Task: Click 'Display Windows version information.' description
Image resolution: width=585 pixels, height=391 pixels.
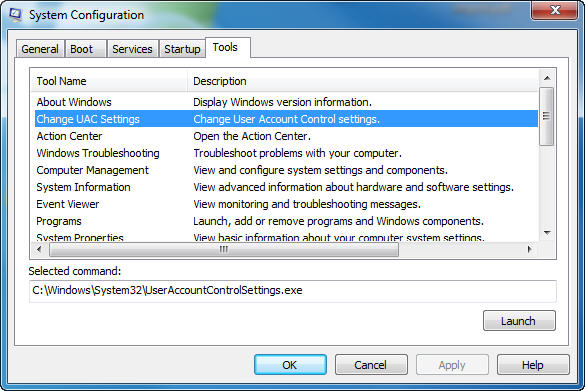Action: click(282, 102)
